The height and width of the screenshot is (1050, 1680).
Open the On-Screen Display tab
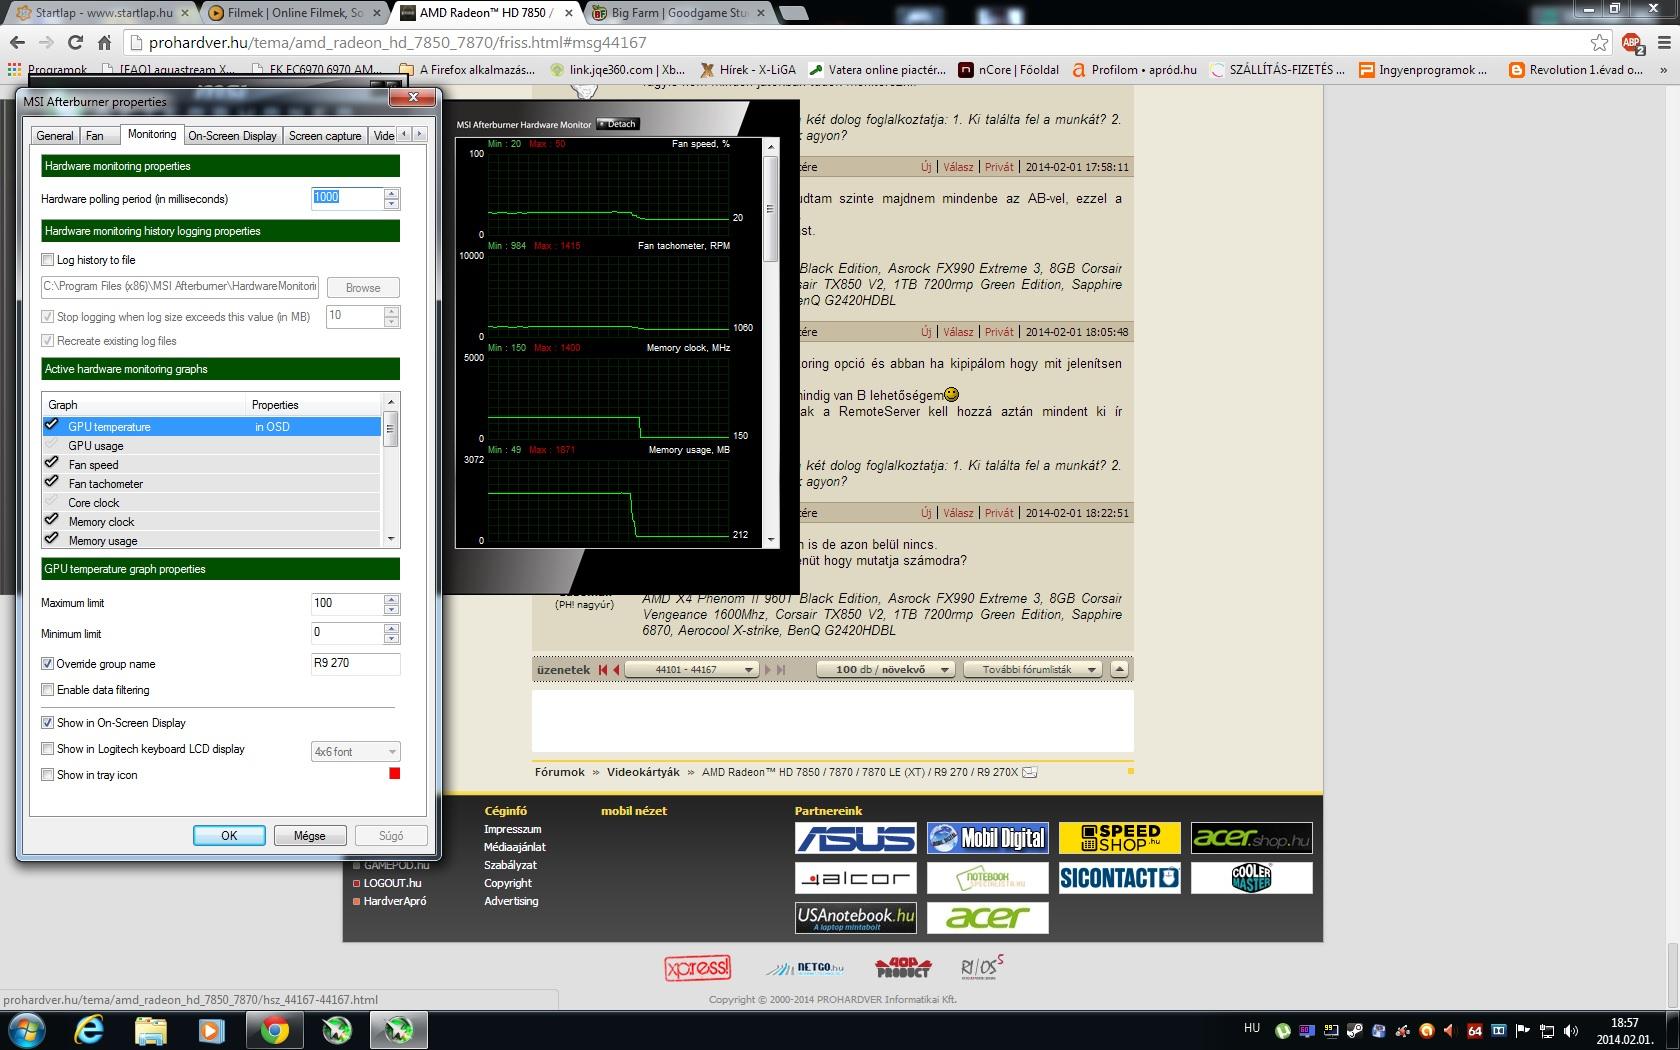coord(232,135)
